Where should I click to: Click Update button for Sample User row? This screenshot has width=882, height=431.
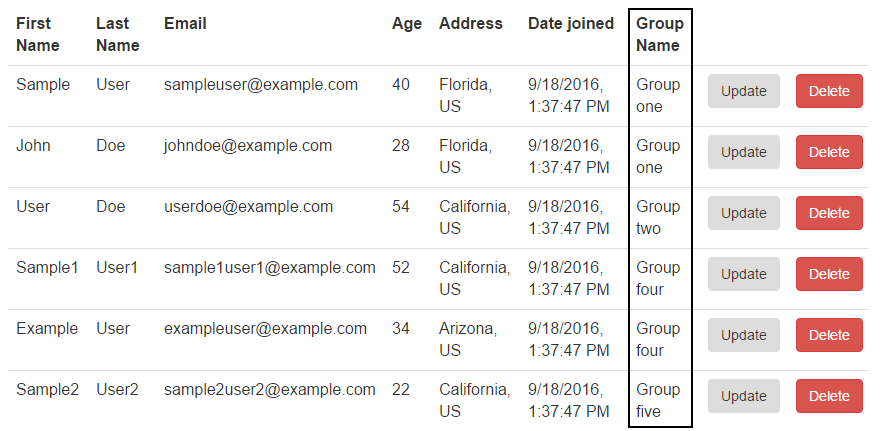pos(743,91)
